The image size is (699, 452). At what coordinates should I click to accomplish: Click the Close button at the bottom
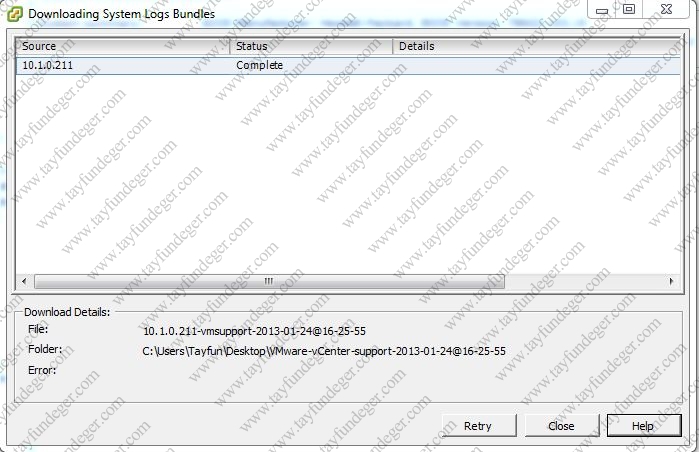562,426
